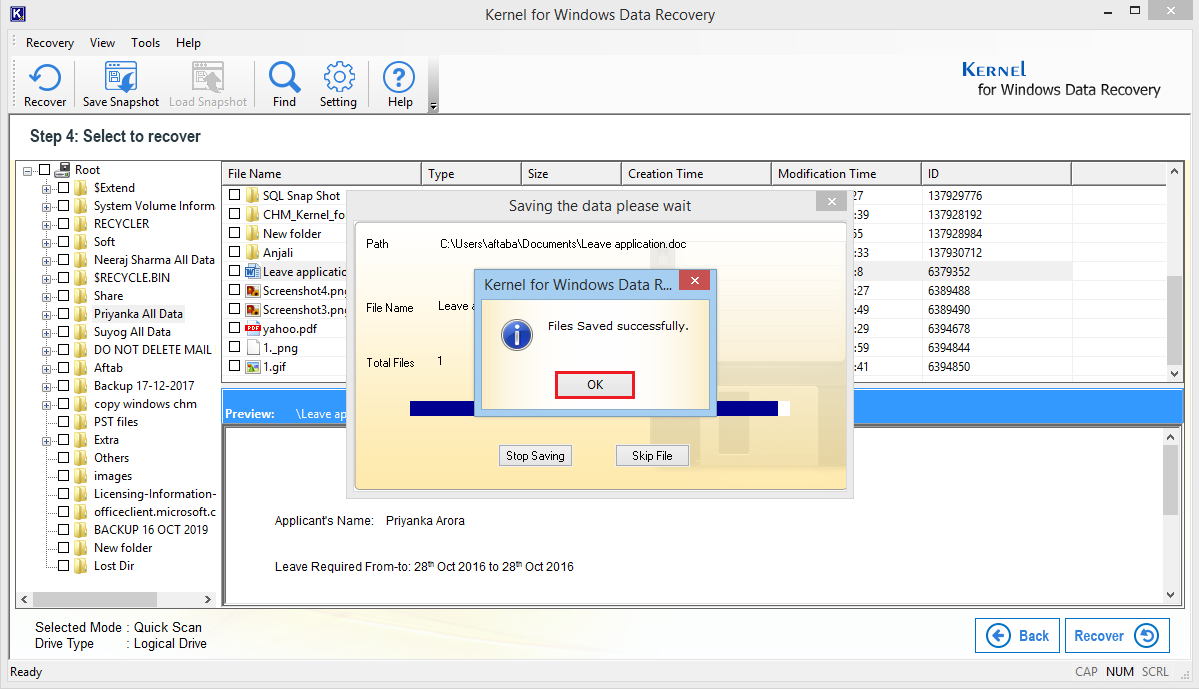Click the Help question mark icon
Image resolution: width=1199 pixels, height=689 pixels.
pyautogui.click(x=399, y=77)
